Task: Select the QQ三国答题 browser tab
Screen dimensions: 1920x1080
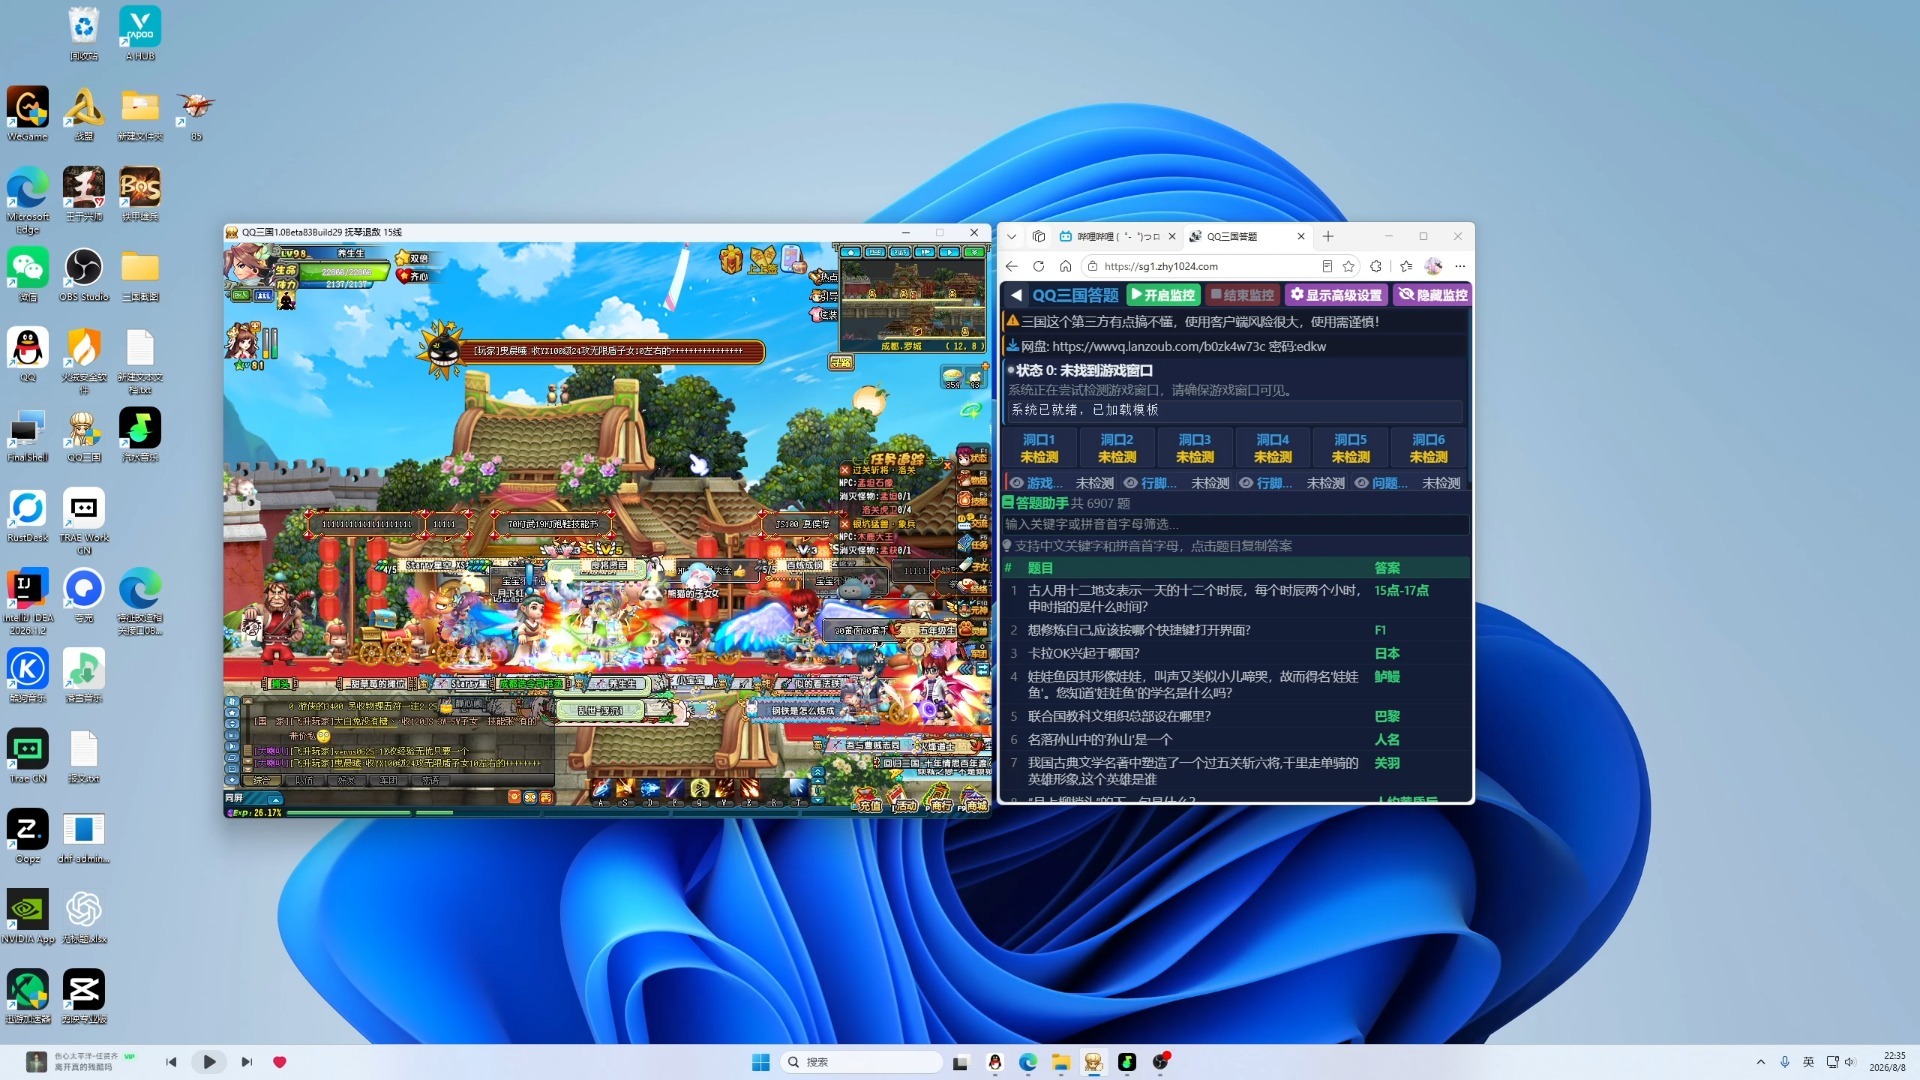Action: 1247,237
